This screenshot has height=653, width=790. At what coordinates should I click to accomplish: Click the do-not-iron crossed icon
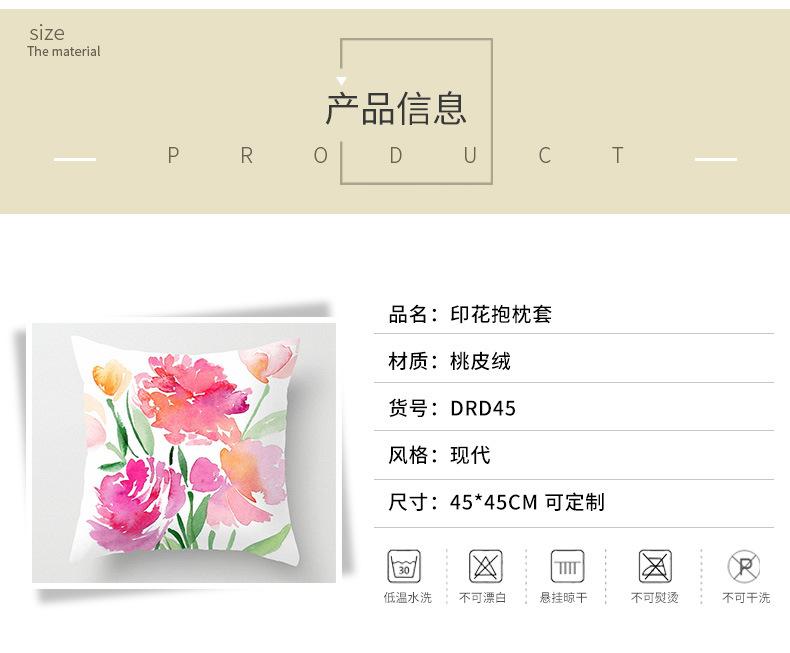[x=655, y=566]
